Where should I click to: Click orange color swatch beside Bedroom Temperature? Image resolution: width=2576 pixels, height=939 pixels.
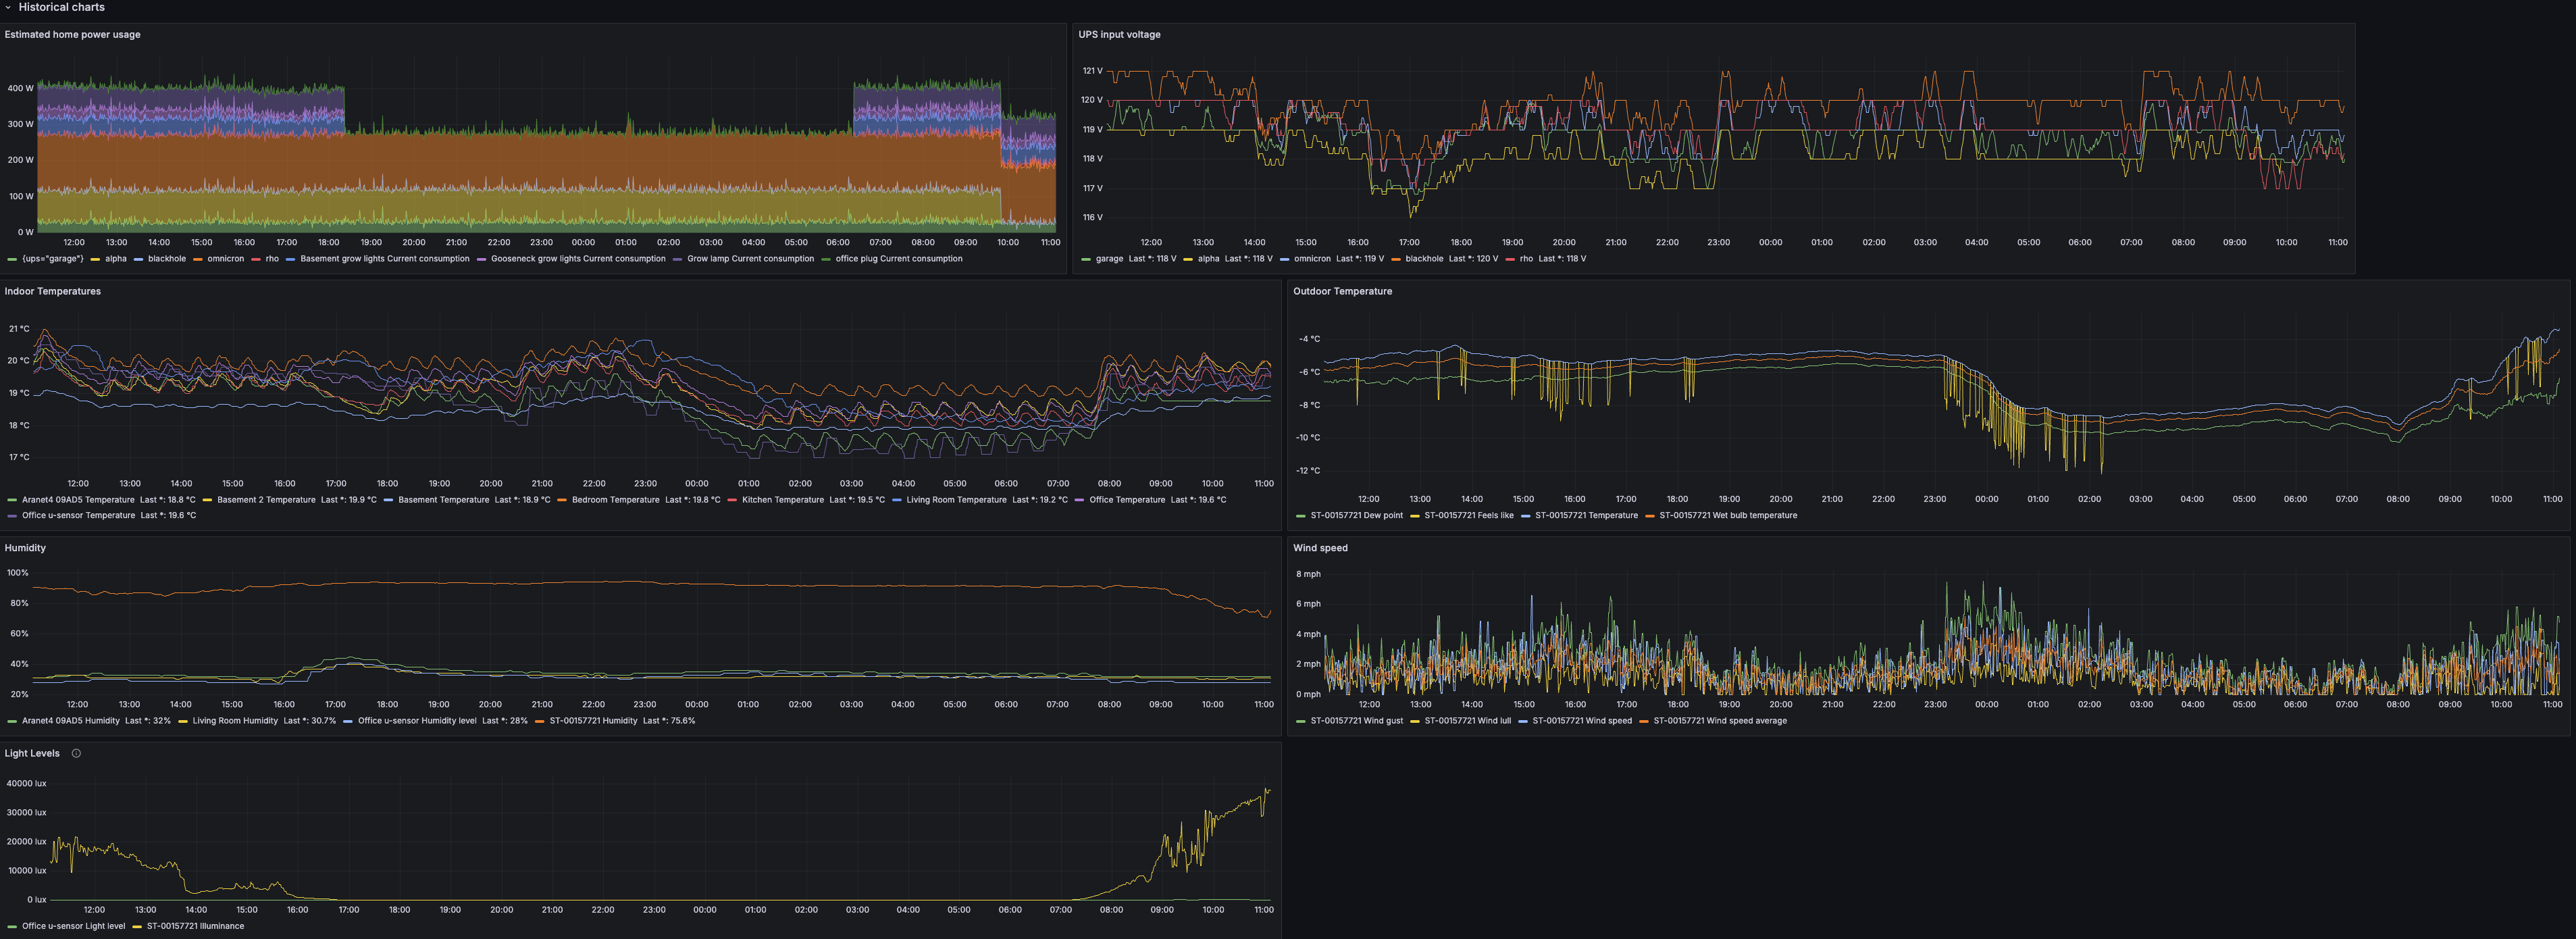click(562, 501)
